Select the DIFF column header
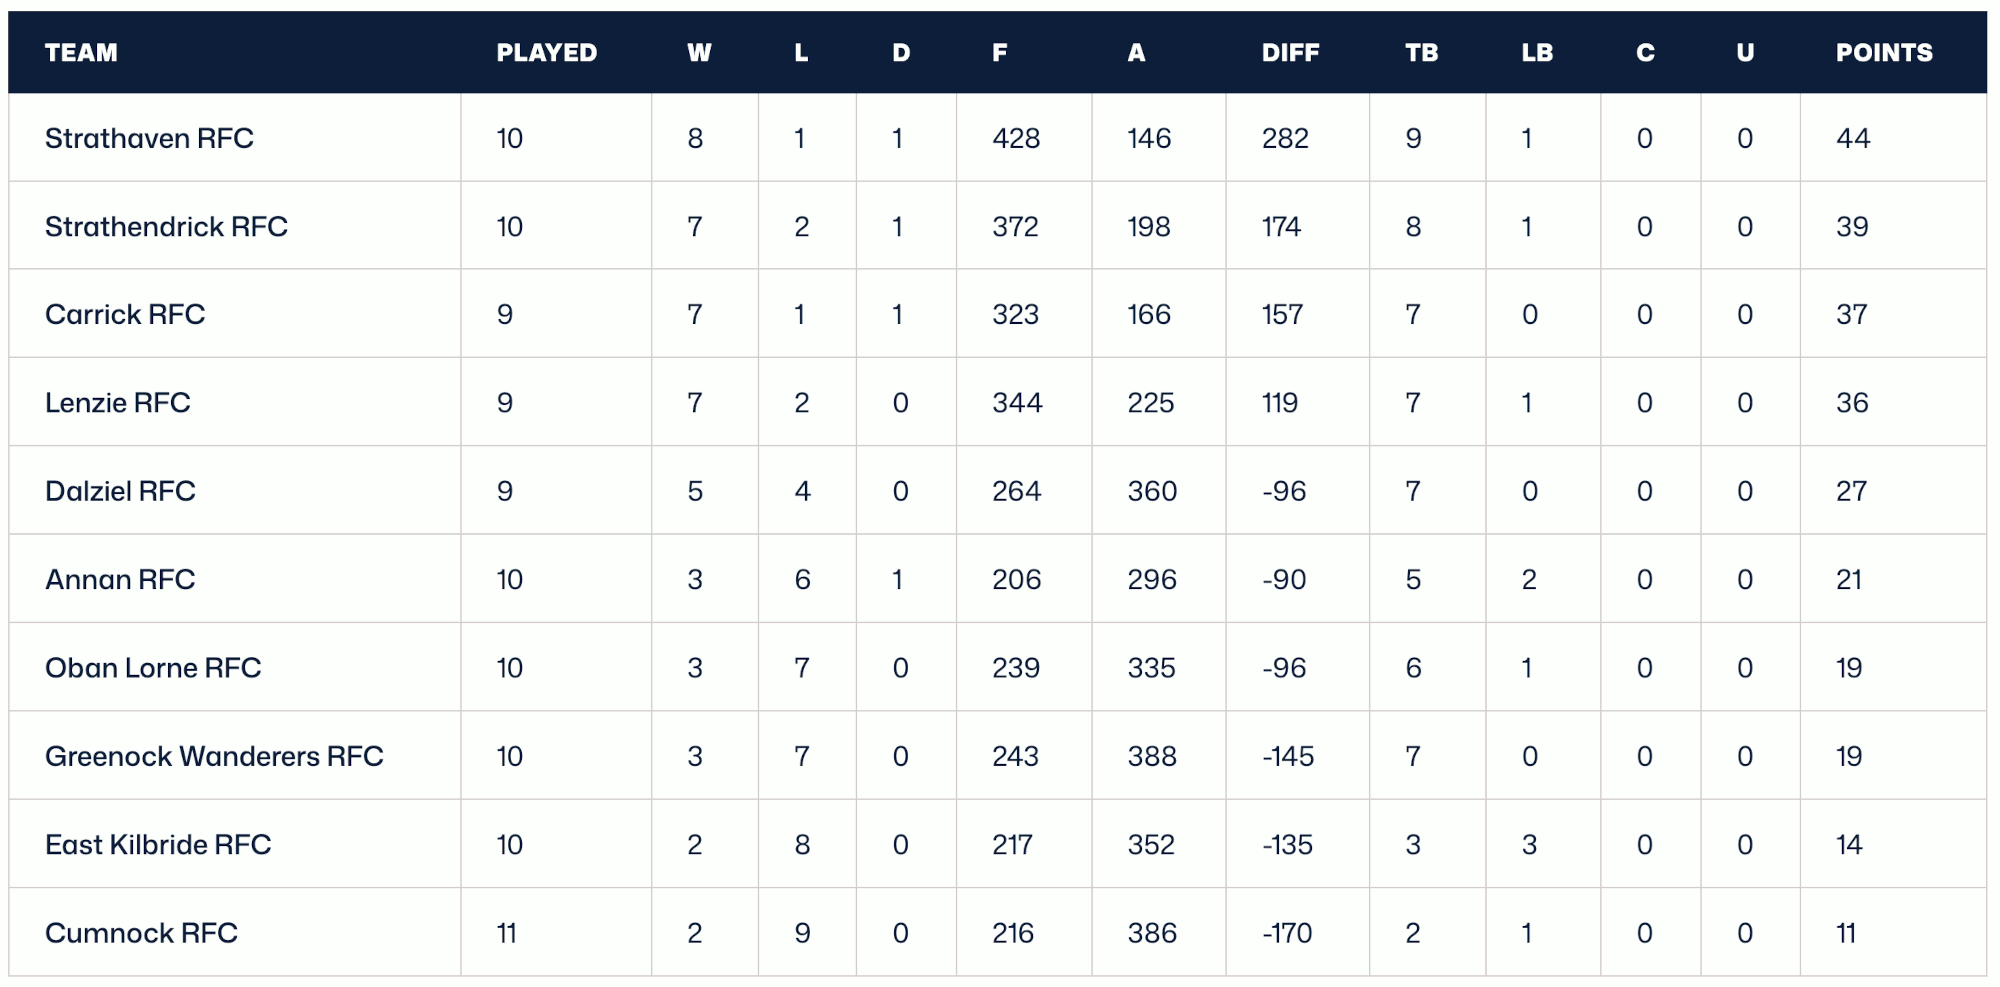This screenshot has height=987, width=2000. click(1290, 53)
